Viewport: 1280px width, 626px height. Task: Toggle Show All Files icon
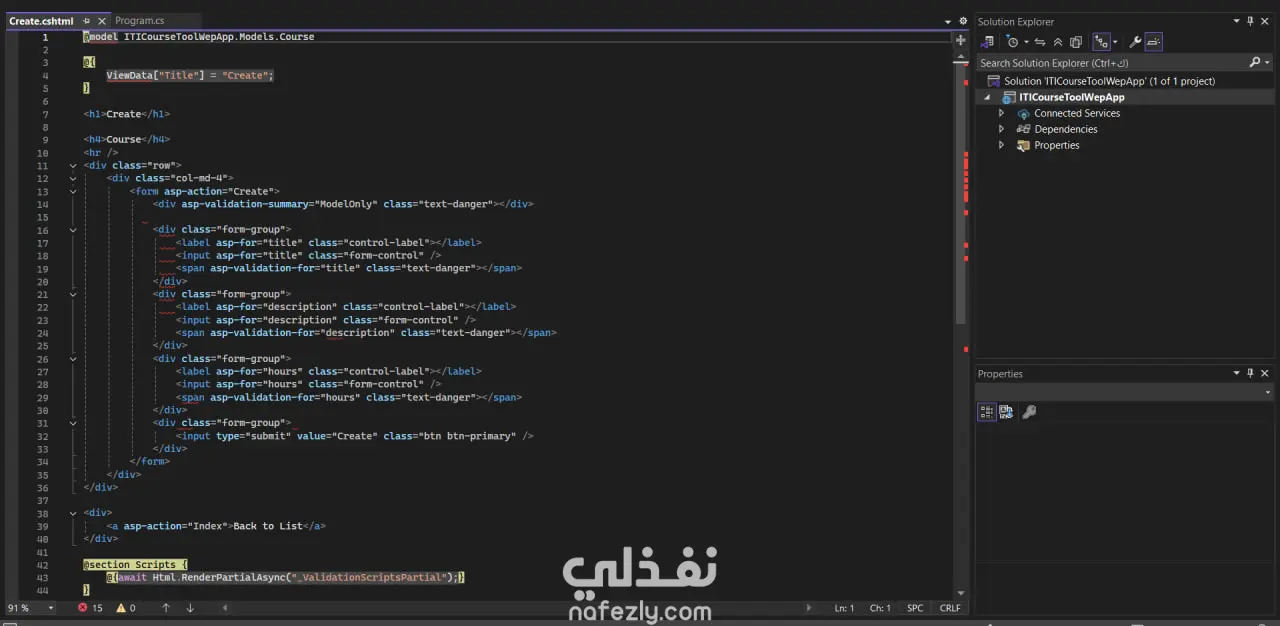(x=1076, y=42)
